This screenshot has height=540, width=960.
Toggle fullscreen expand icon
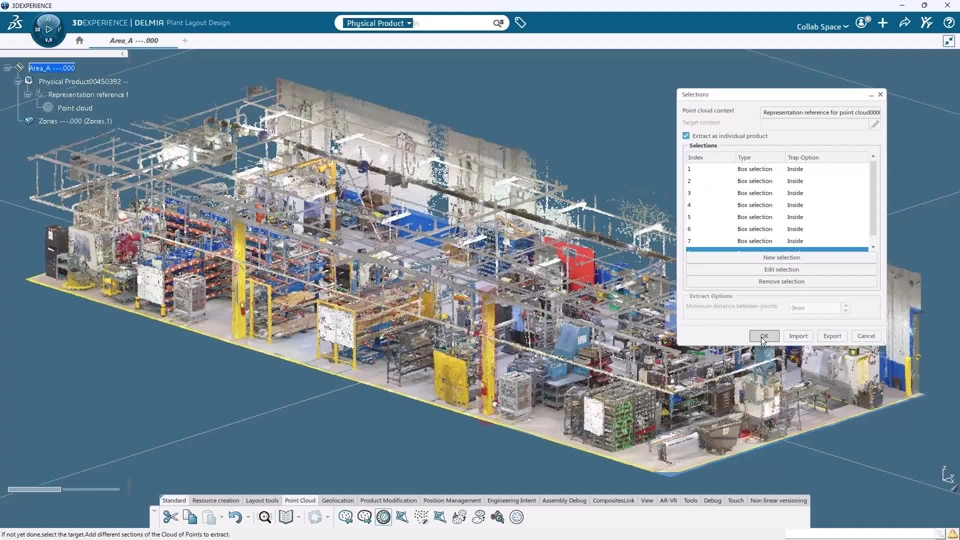(x=948, y=41)
